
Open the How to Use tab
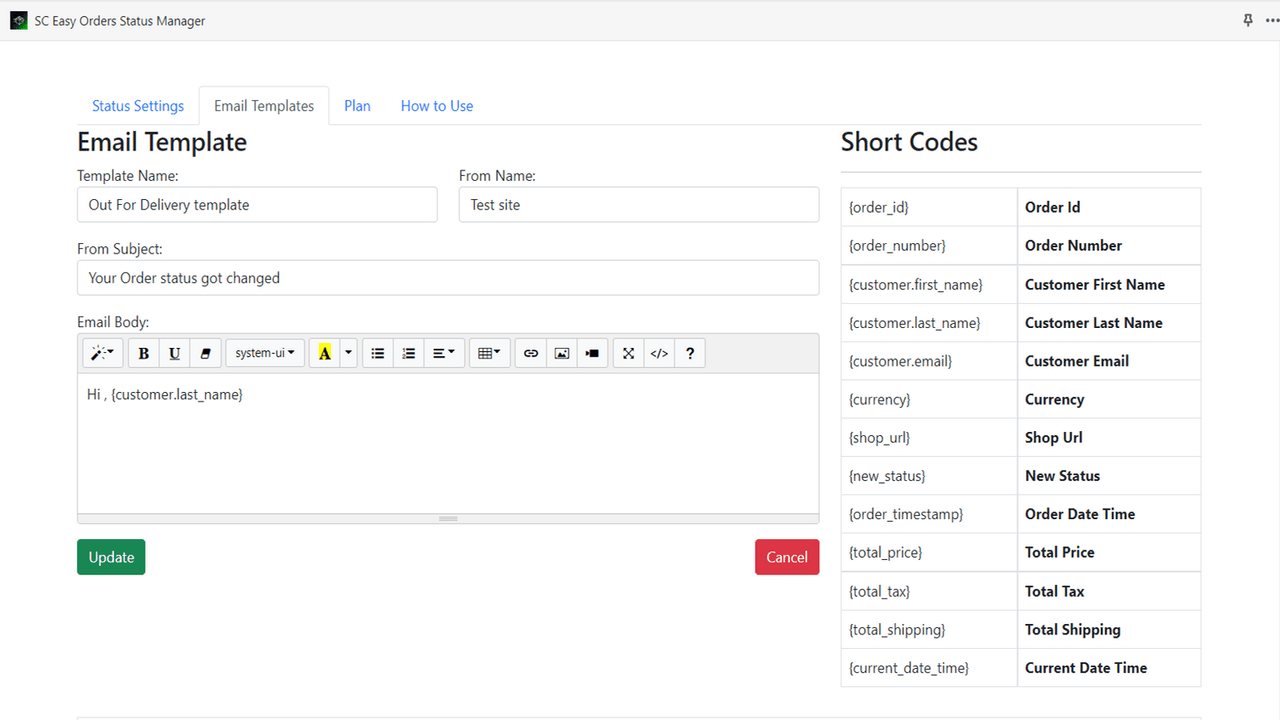[436, 105]
